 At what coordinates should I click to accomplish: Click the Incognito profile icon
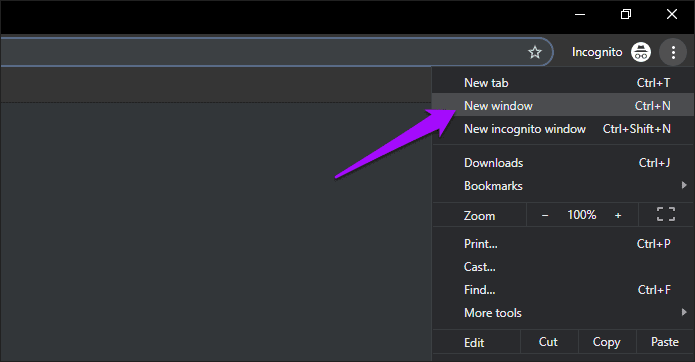(641, 52)
